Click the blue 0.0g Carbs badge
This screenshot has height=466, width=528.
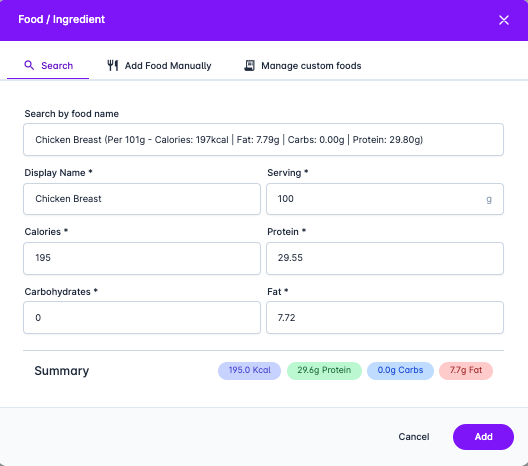[x=400, y=371]
